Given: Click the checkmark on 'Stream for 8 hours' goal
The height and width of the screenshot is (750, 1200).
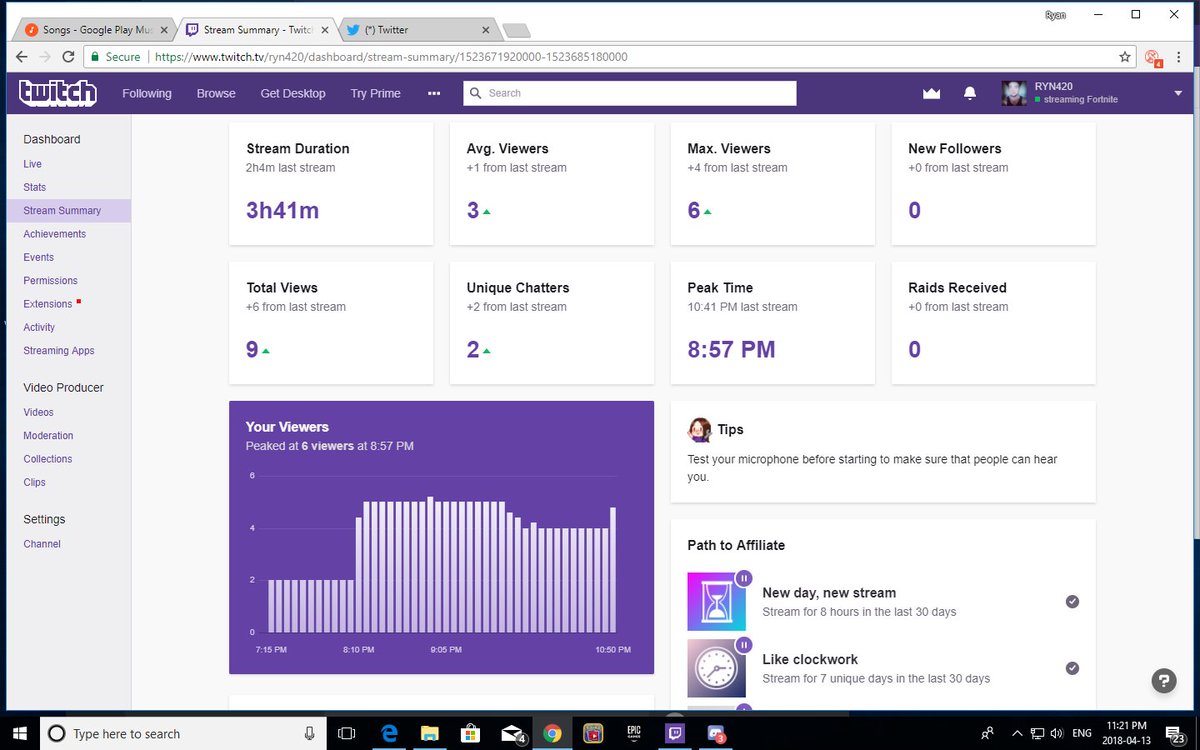Looking at the screenshot, I should 1072,602.
